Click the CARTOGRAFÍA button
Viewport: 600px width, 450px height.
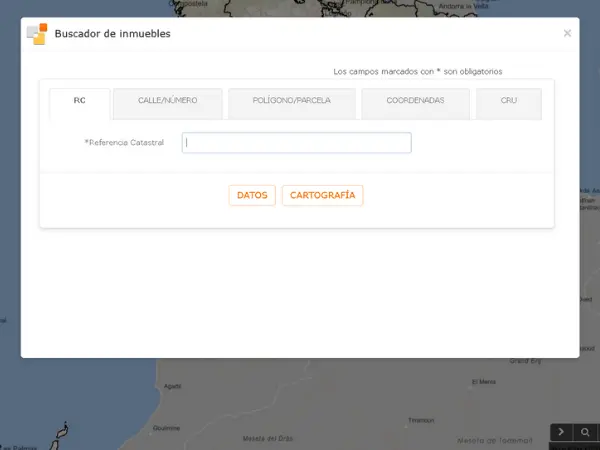[x=322, y=196]
